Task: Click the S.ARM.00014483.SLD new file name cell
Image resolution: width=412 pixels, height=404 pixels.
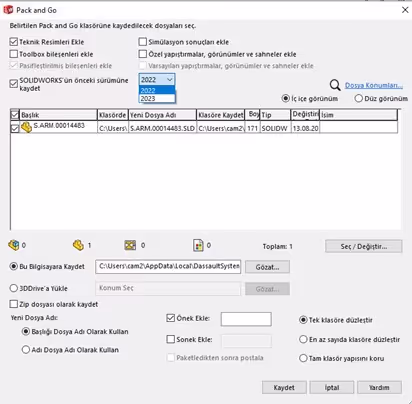Action: 162,128
